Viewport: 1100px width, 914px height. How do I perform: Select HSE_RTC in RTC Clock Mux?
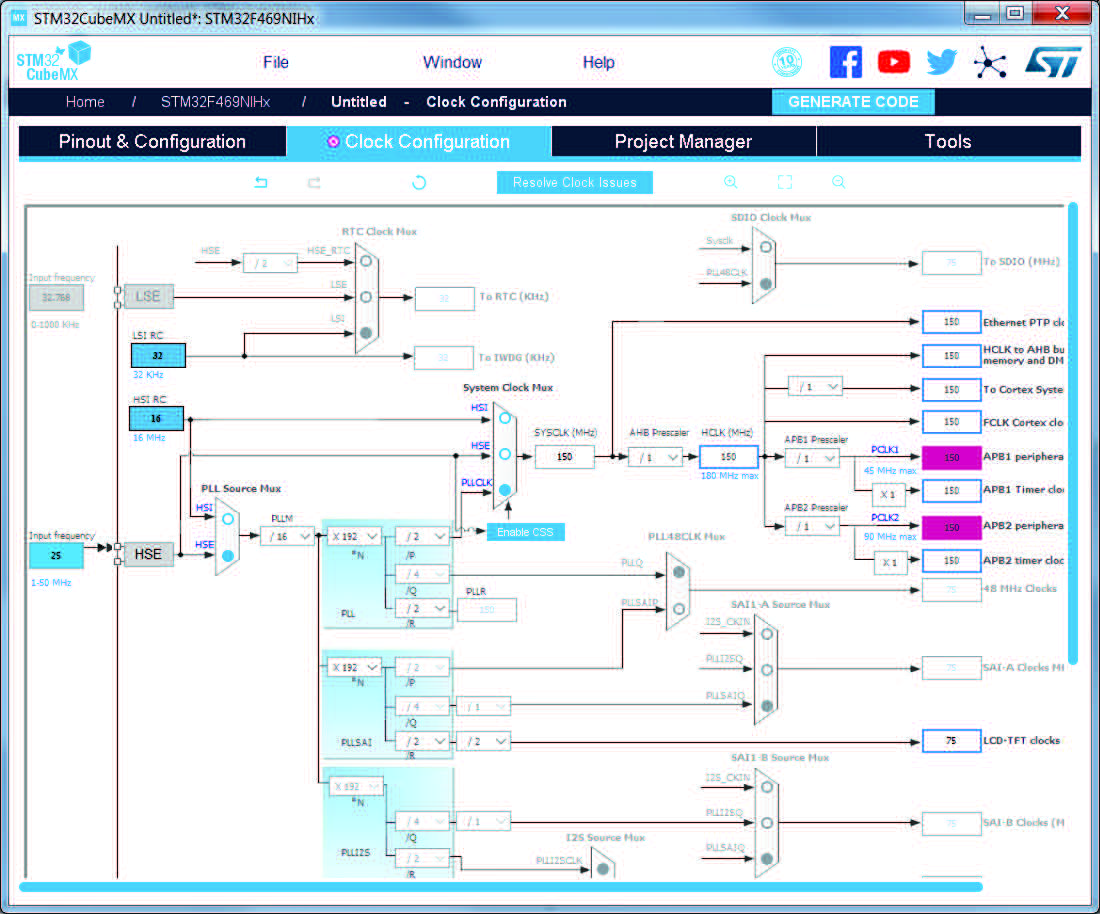click(366, 261)
